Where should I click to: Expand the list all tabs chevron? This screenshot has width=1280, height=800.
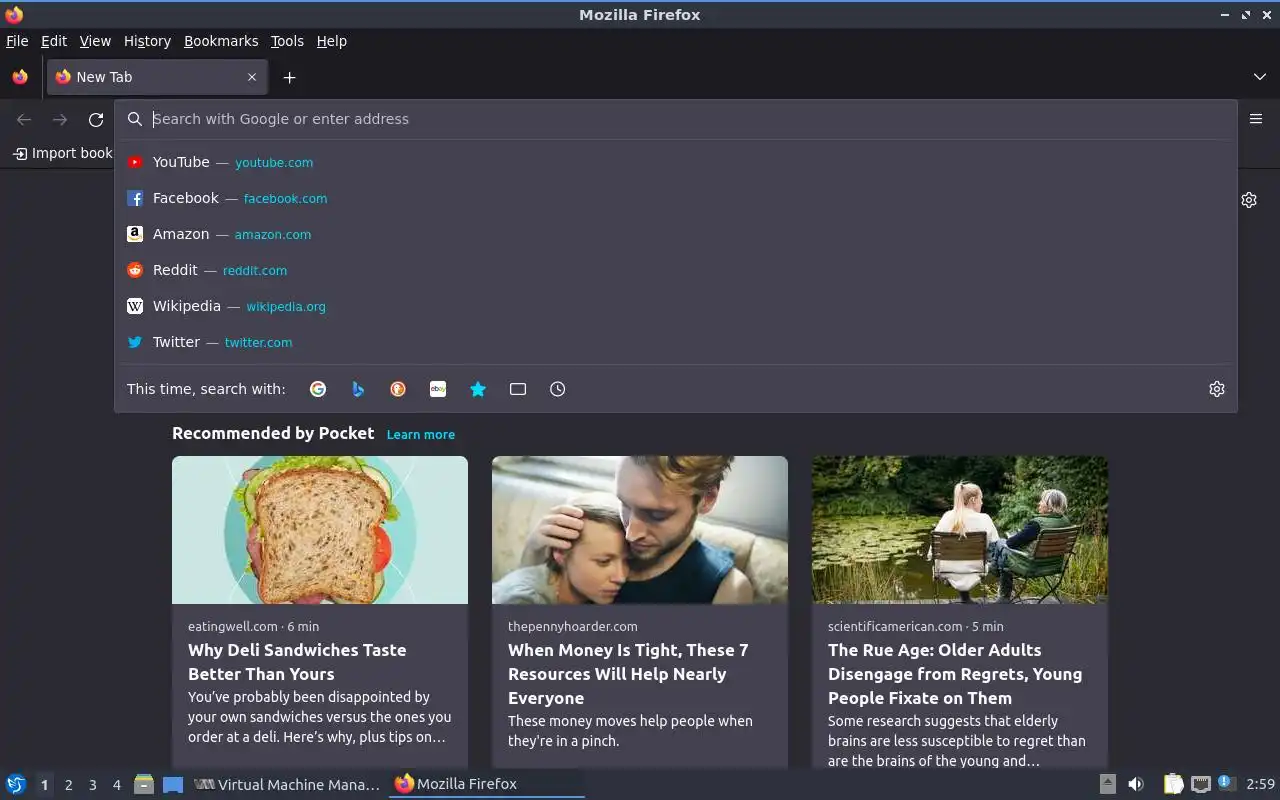tap(1259, 77)
